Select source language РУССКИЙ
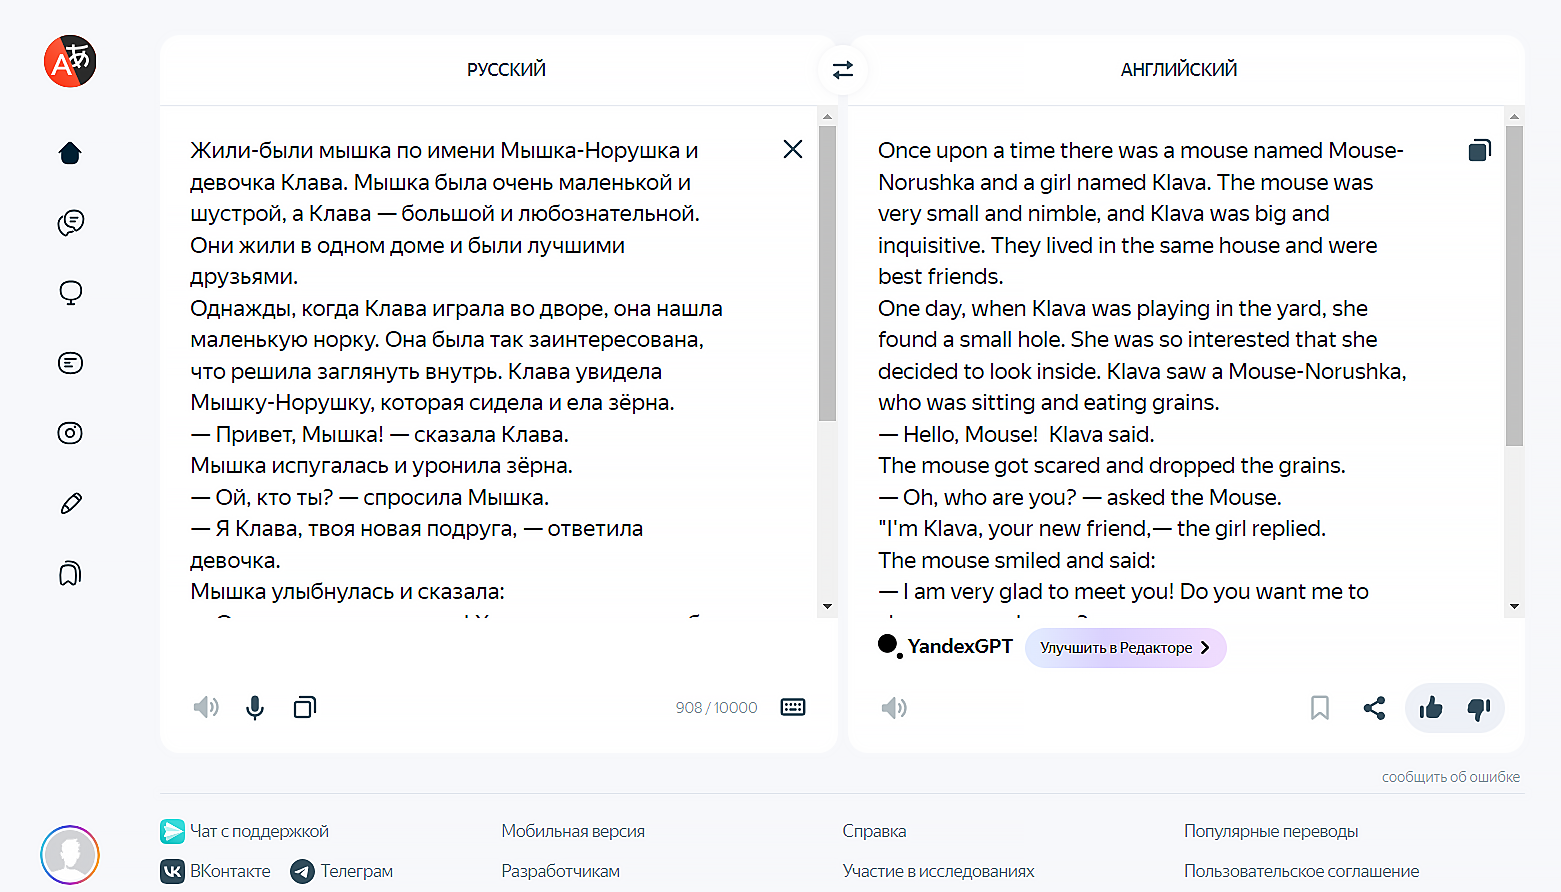 click(506, 69)
